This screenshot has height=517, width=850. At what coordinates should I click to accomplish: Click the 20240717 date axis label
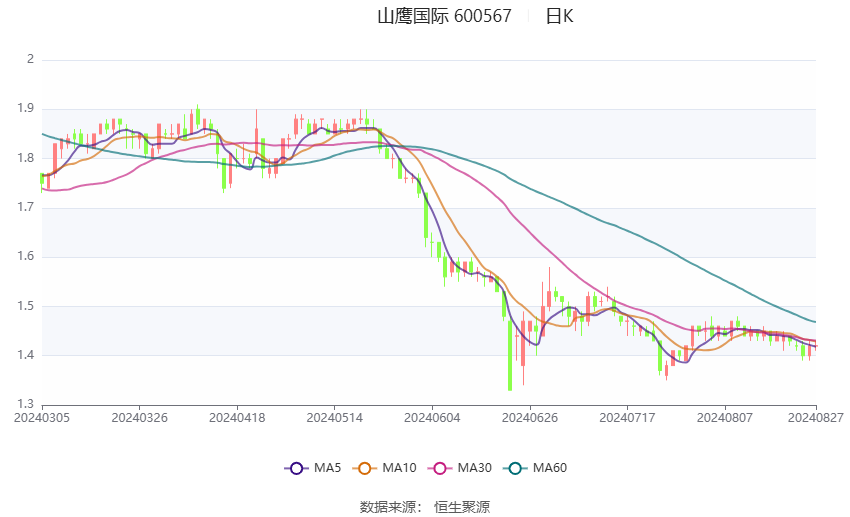pos(627,418)
